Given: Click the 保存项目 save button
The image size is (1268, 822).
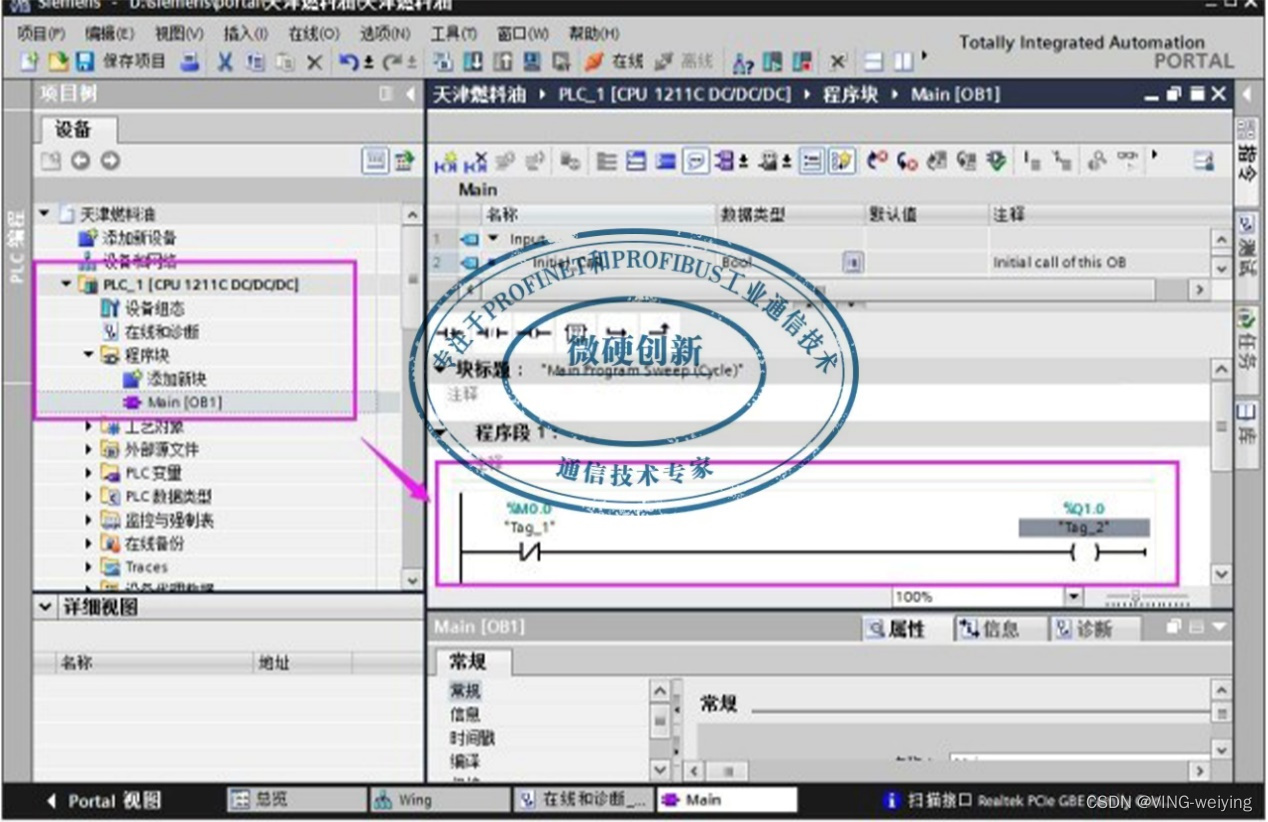Looking at the screenshot, I should point(121,62).
